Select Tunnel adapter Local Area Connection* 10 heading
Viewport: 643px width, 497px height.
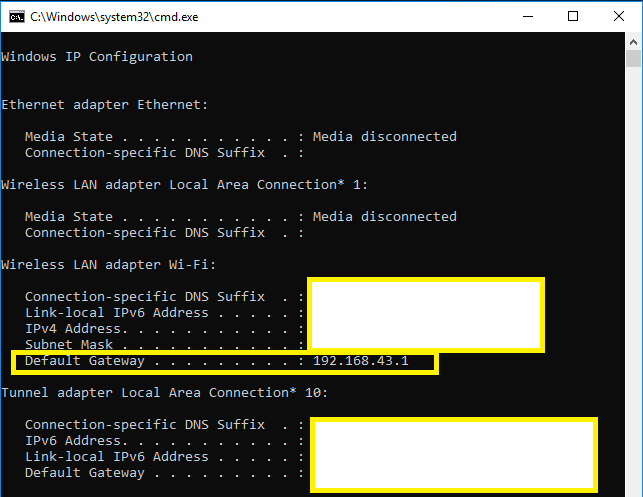point(164,393)
